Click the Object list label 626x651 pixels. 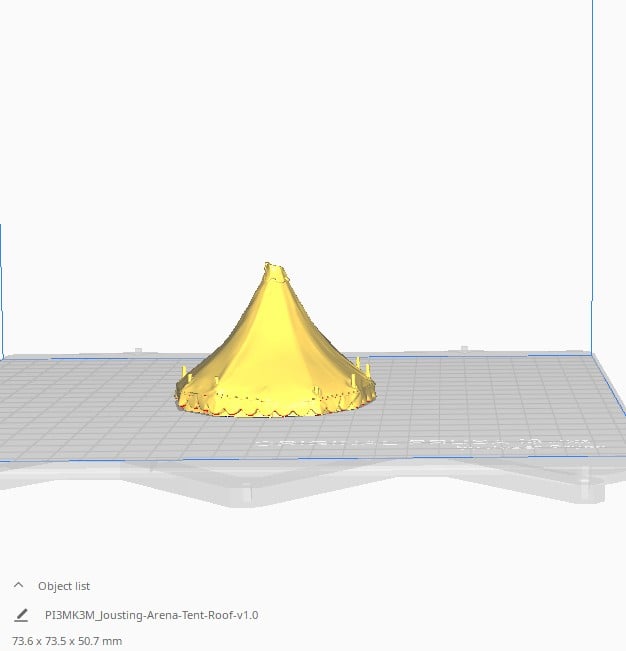point(64,586)
